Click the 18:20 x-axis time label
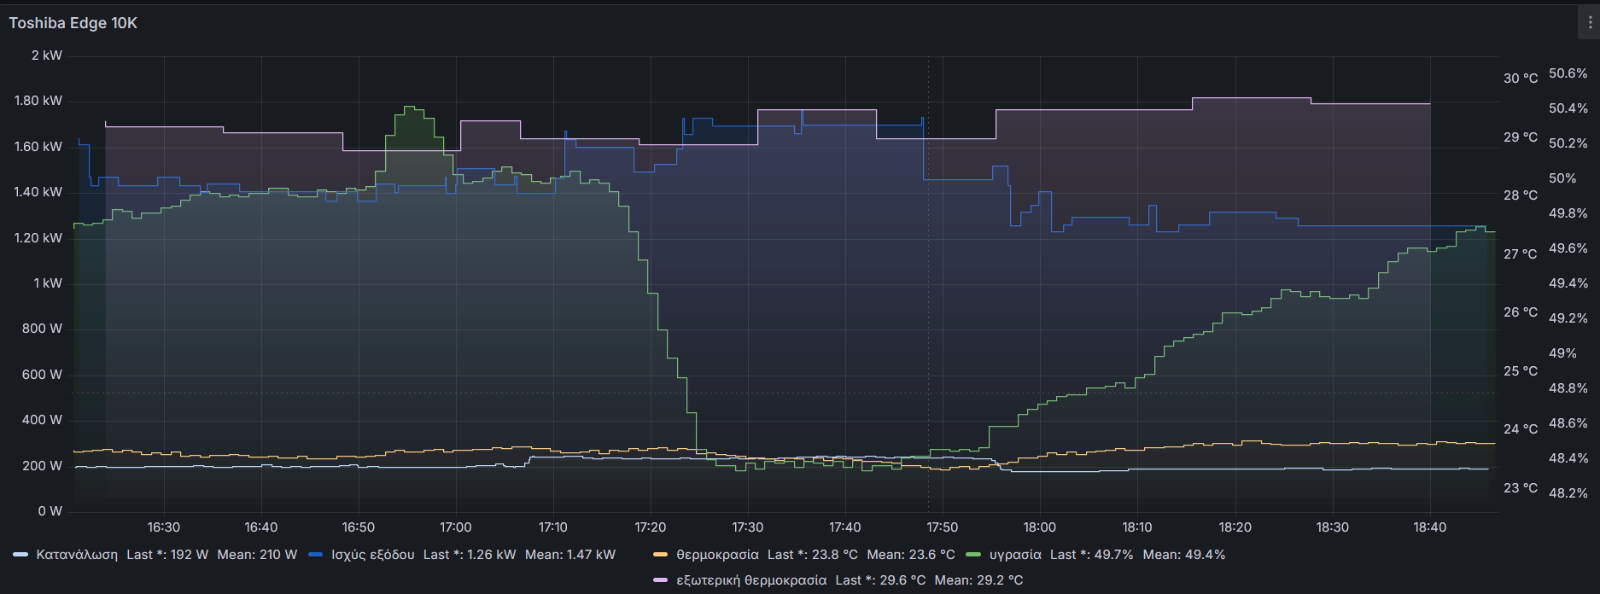Image resolution: width=1600 pixels, height=594 pixels. [1235, 527]
